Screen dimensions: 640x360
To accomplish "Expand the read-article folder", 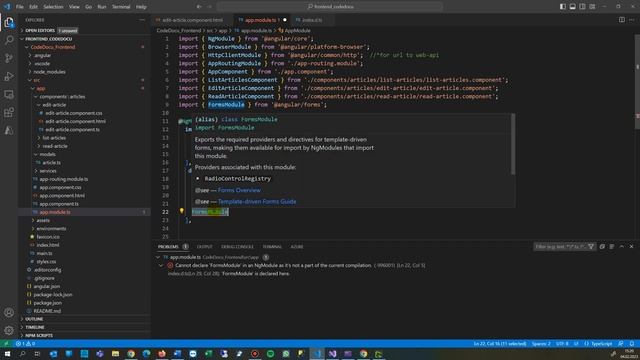I will point(55,146).
